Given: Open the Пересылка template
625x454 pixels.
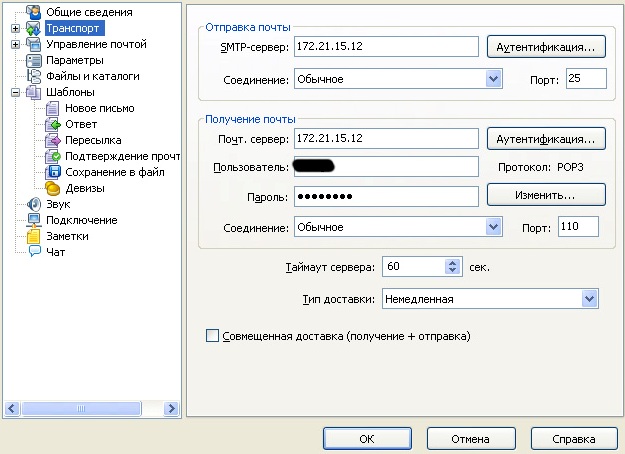Looking at the screenshot, I should 93,140.
